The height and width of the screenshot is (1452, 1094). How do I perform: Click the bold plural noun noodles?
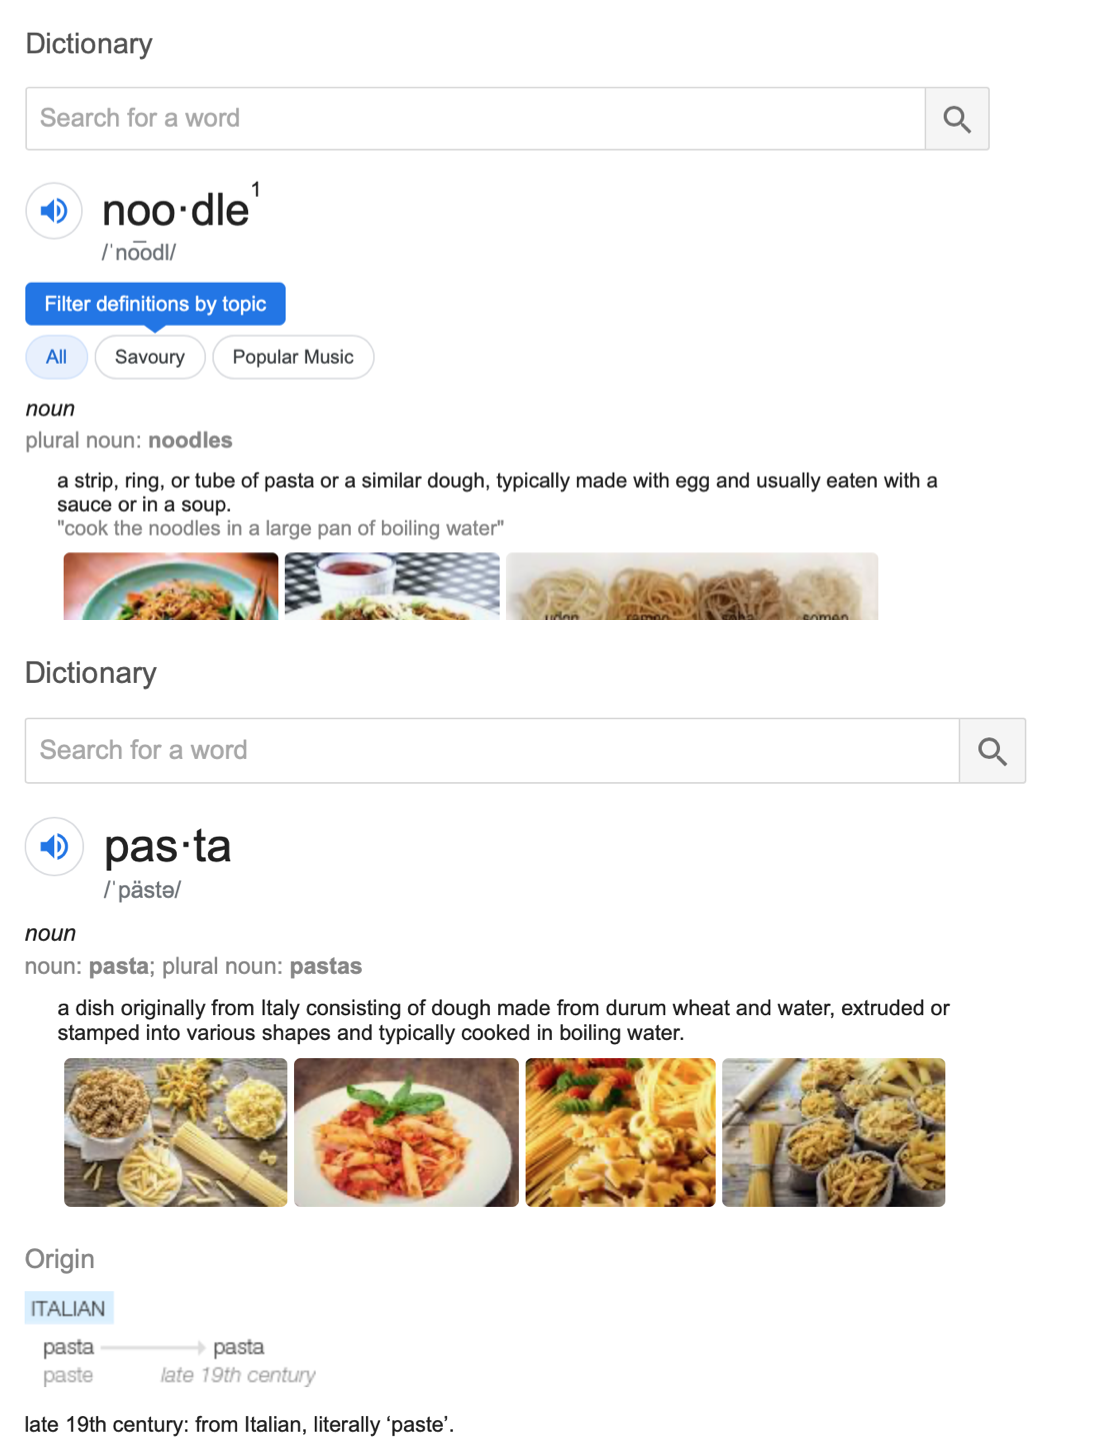[190, 440]
